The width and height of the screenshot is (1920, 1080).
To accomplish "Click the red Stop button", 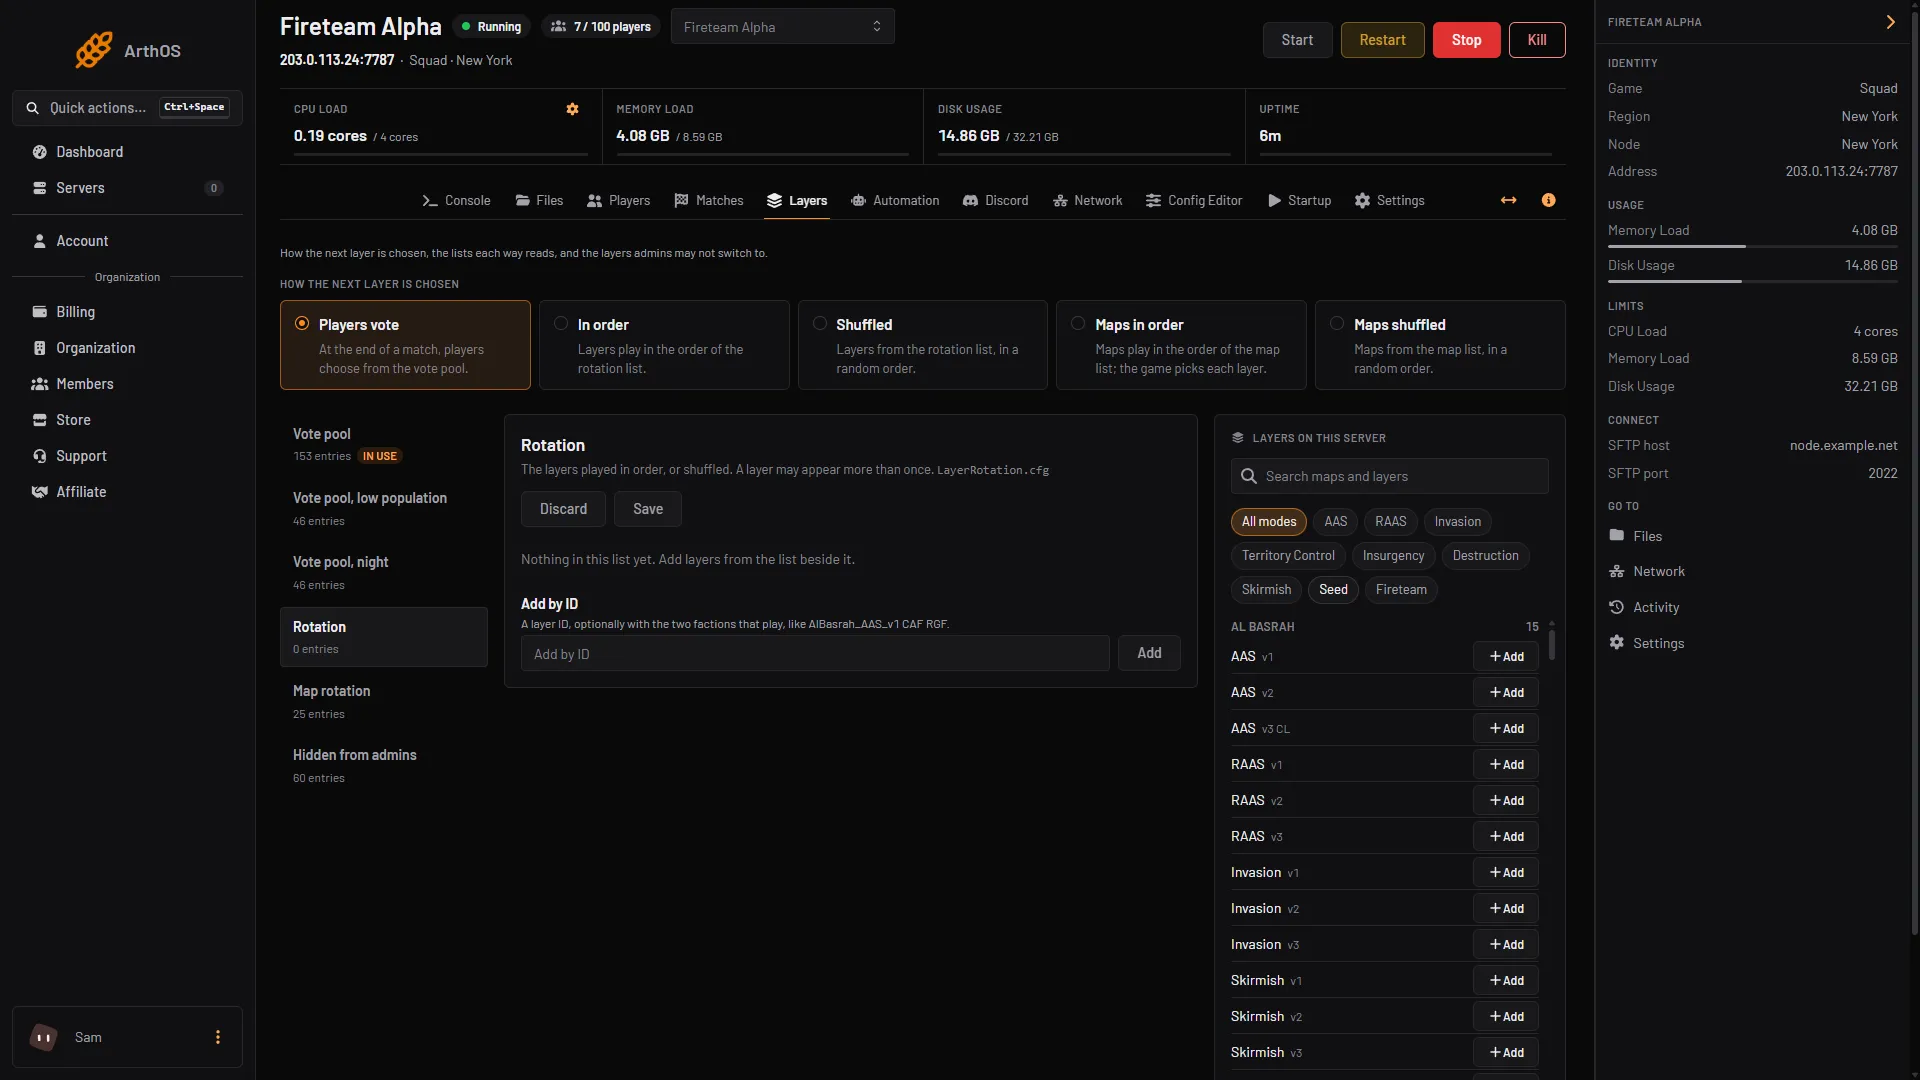I will tap(1466, 40).
